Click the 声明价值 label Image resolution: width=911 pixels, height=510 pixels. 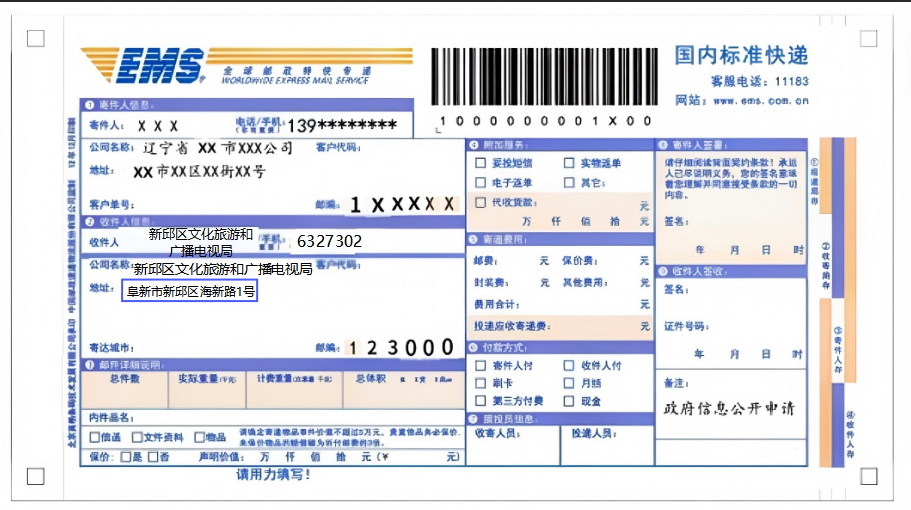221,457
